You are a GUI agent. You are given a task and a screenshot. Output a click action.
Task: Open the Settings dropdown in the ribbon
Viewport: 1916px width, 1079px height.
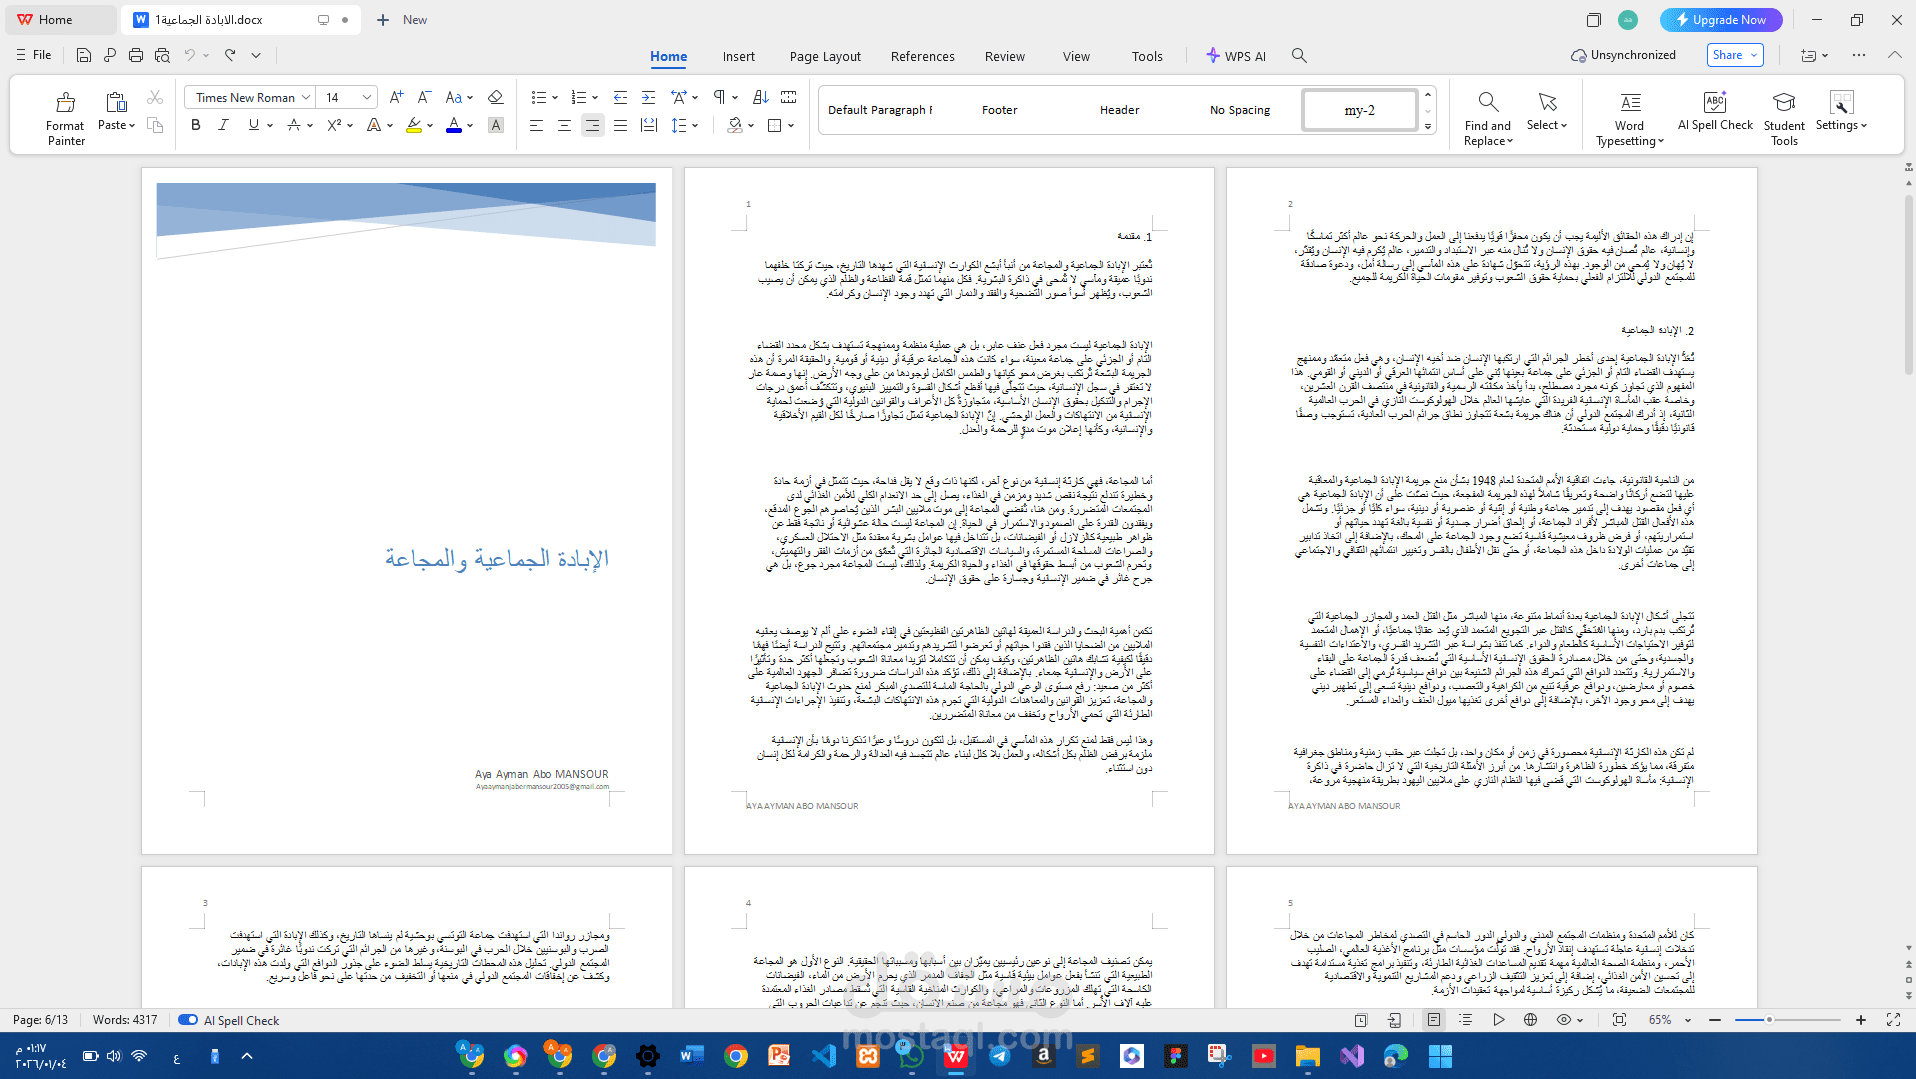coord(1841,111)
